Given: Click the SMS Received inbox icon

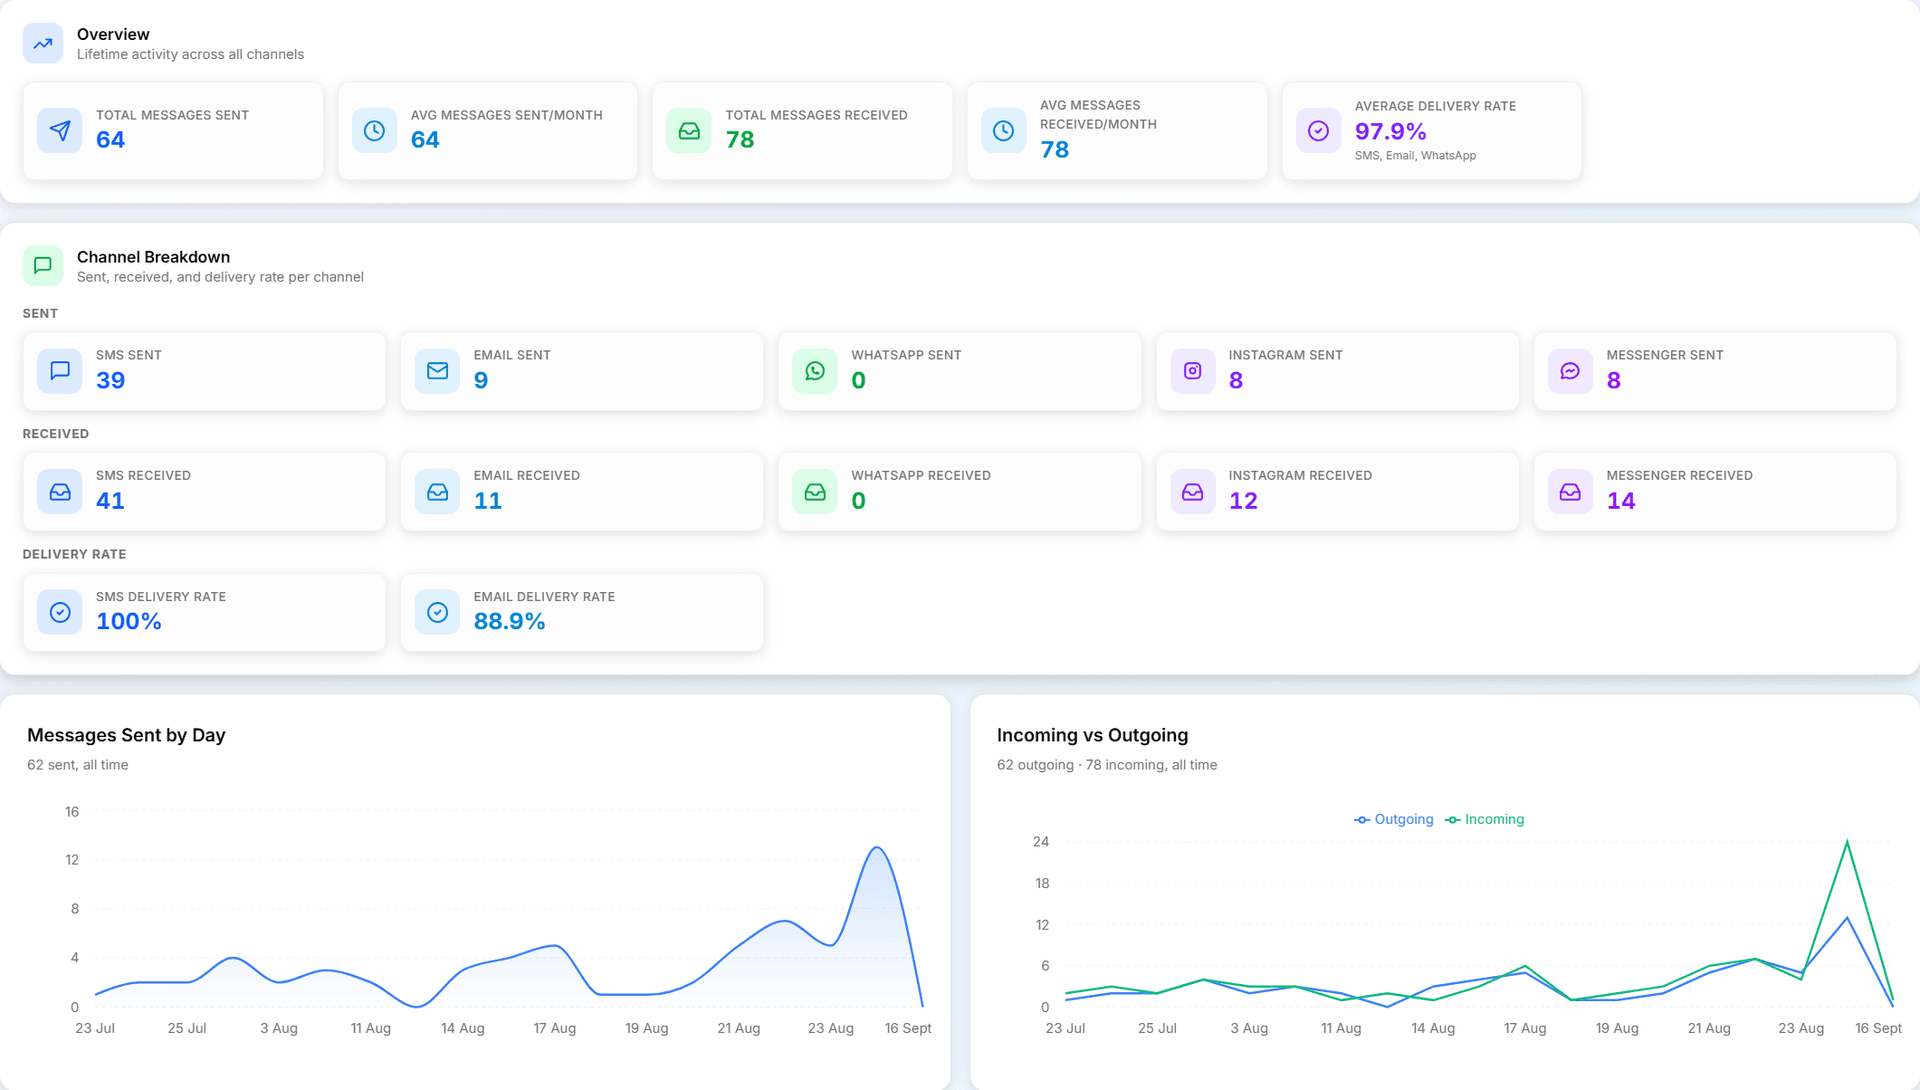Looking at the screenshot, I should click(60, 492).
